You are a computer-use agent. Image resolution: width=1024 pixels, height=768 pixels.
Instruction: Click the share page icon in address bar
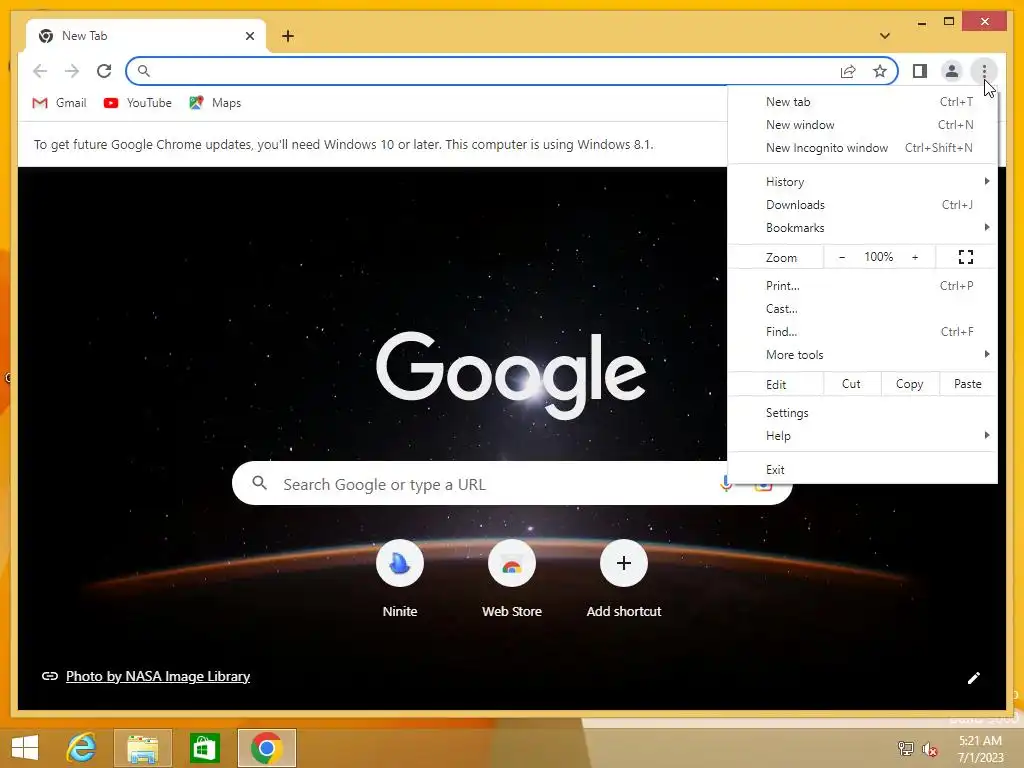848,71
